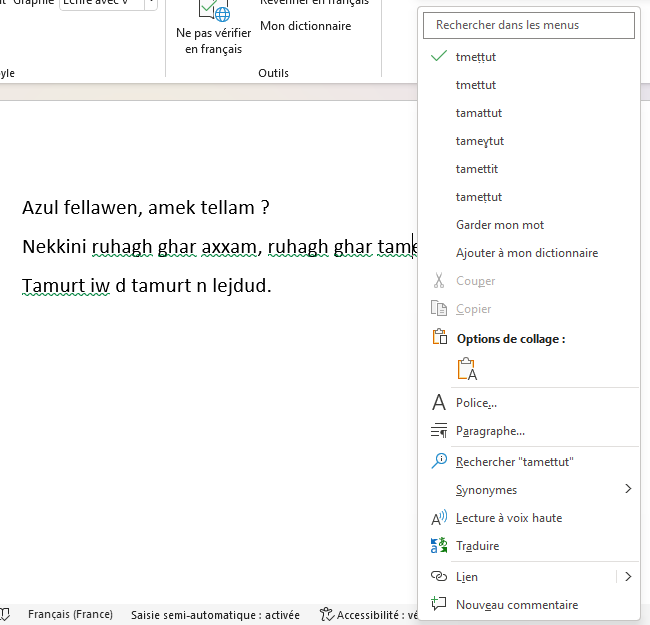Click the word "Azul" in the document

pos(40,208)
